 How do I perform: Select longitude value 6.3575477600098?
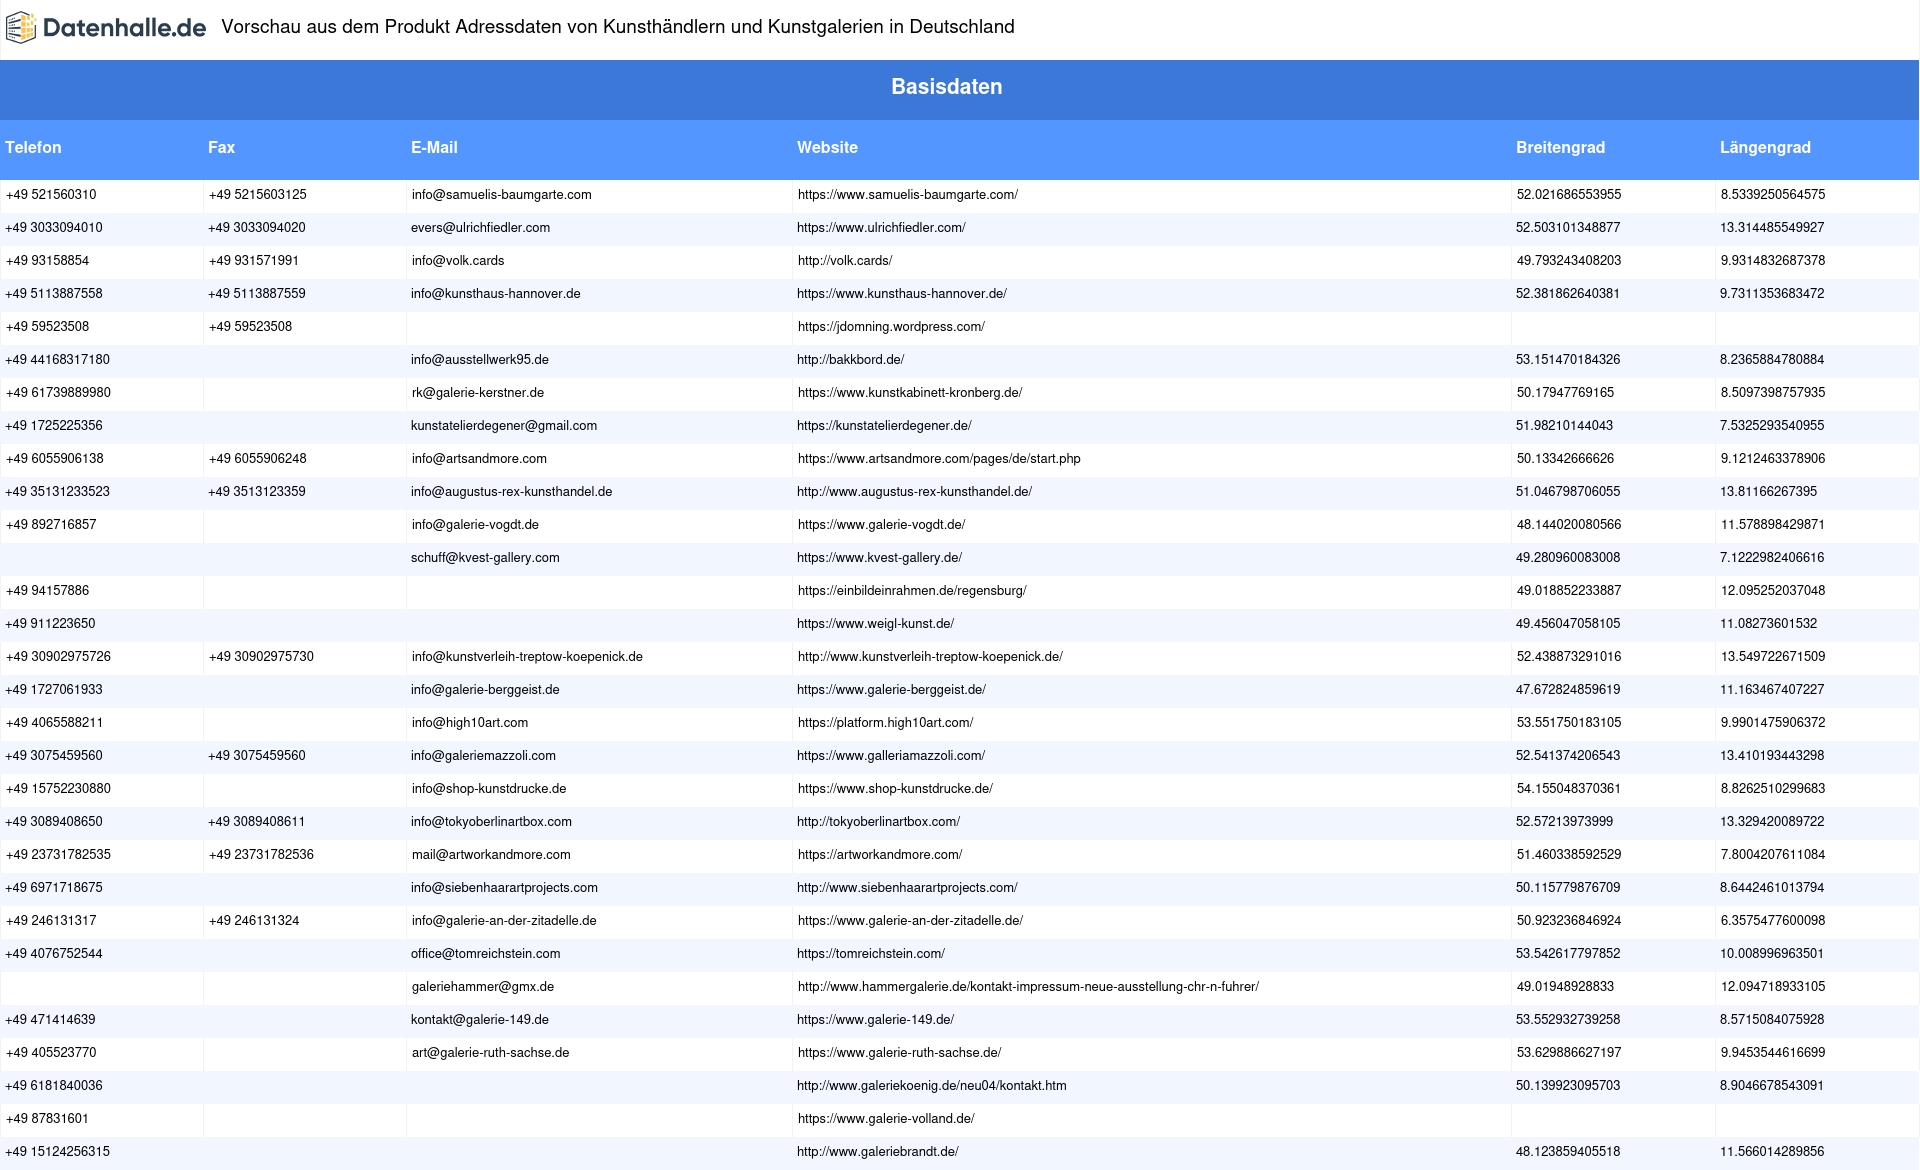pyautogui.click(x=1773, y=921)
